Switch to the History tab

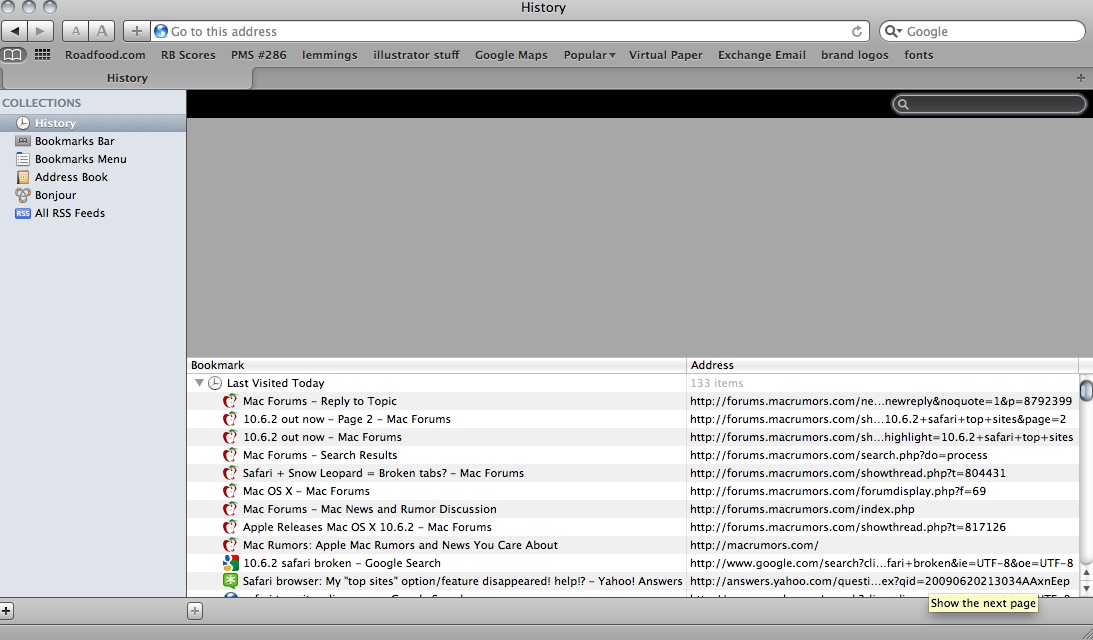[x=127, y=78]
